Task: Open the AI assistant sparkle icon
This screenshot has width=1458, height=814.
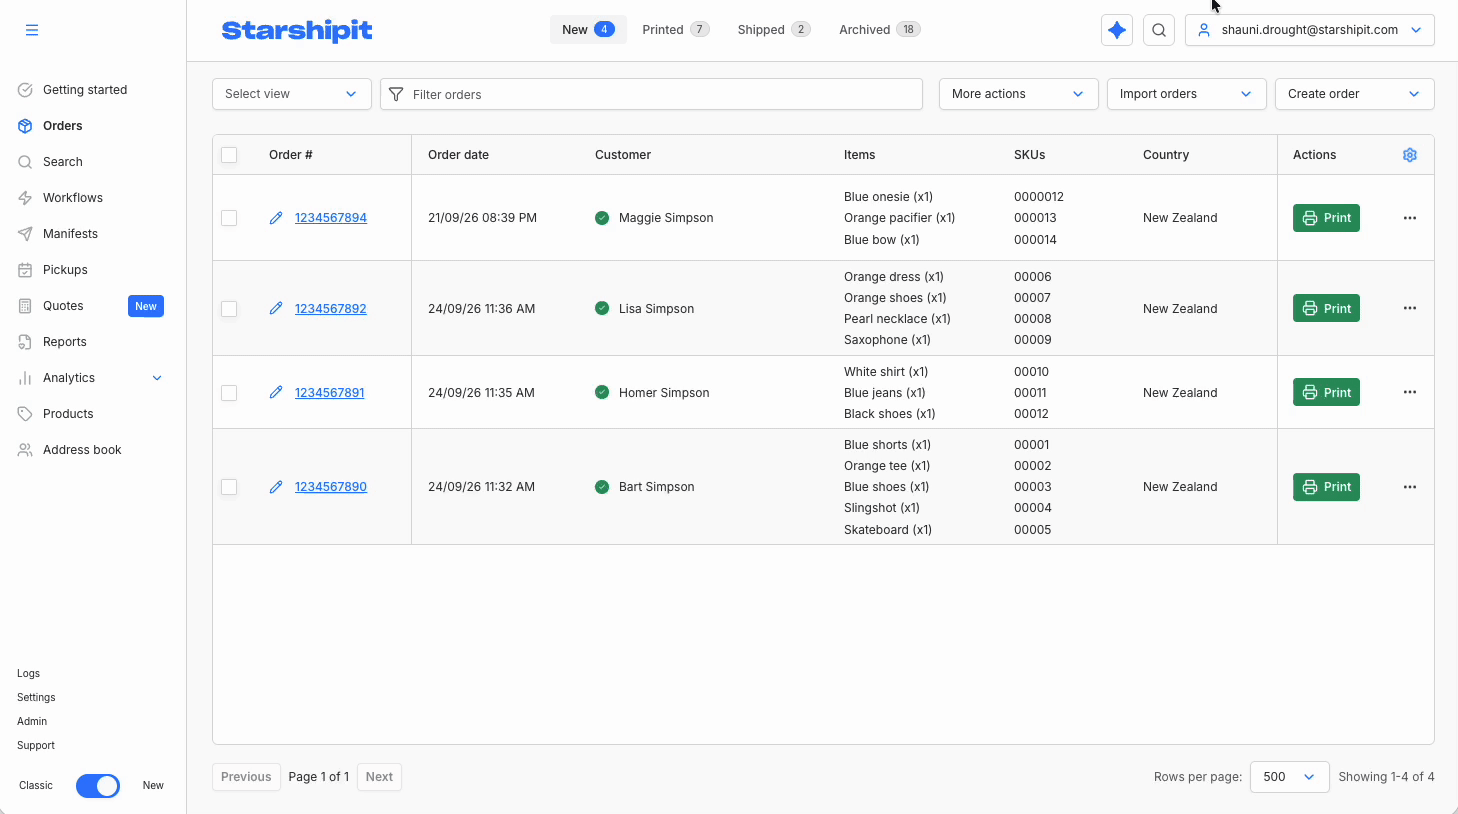Action: [x=1117, y=30]
